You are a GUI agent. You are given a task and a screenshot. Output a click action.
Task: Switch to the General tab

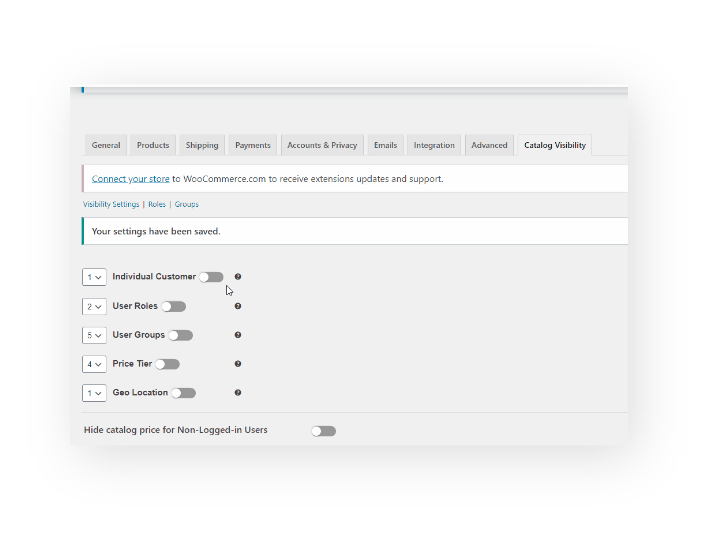[x=106, y=145]
